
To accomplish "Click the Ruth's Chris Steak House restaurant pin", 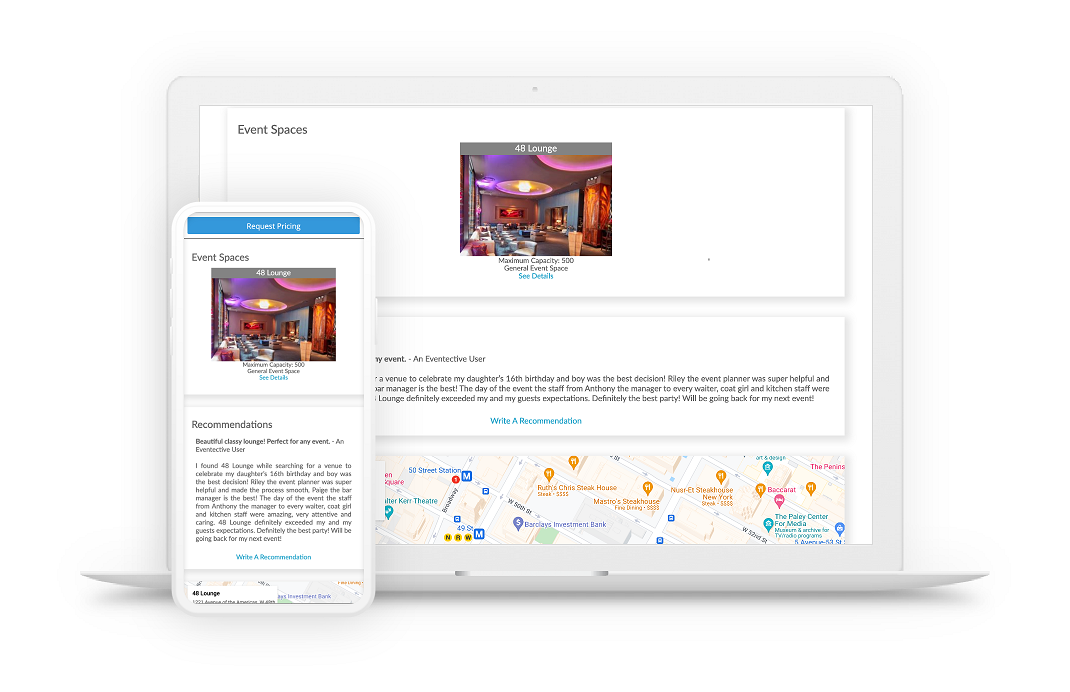I will [549, 474].
